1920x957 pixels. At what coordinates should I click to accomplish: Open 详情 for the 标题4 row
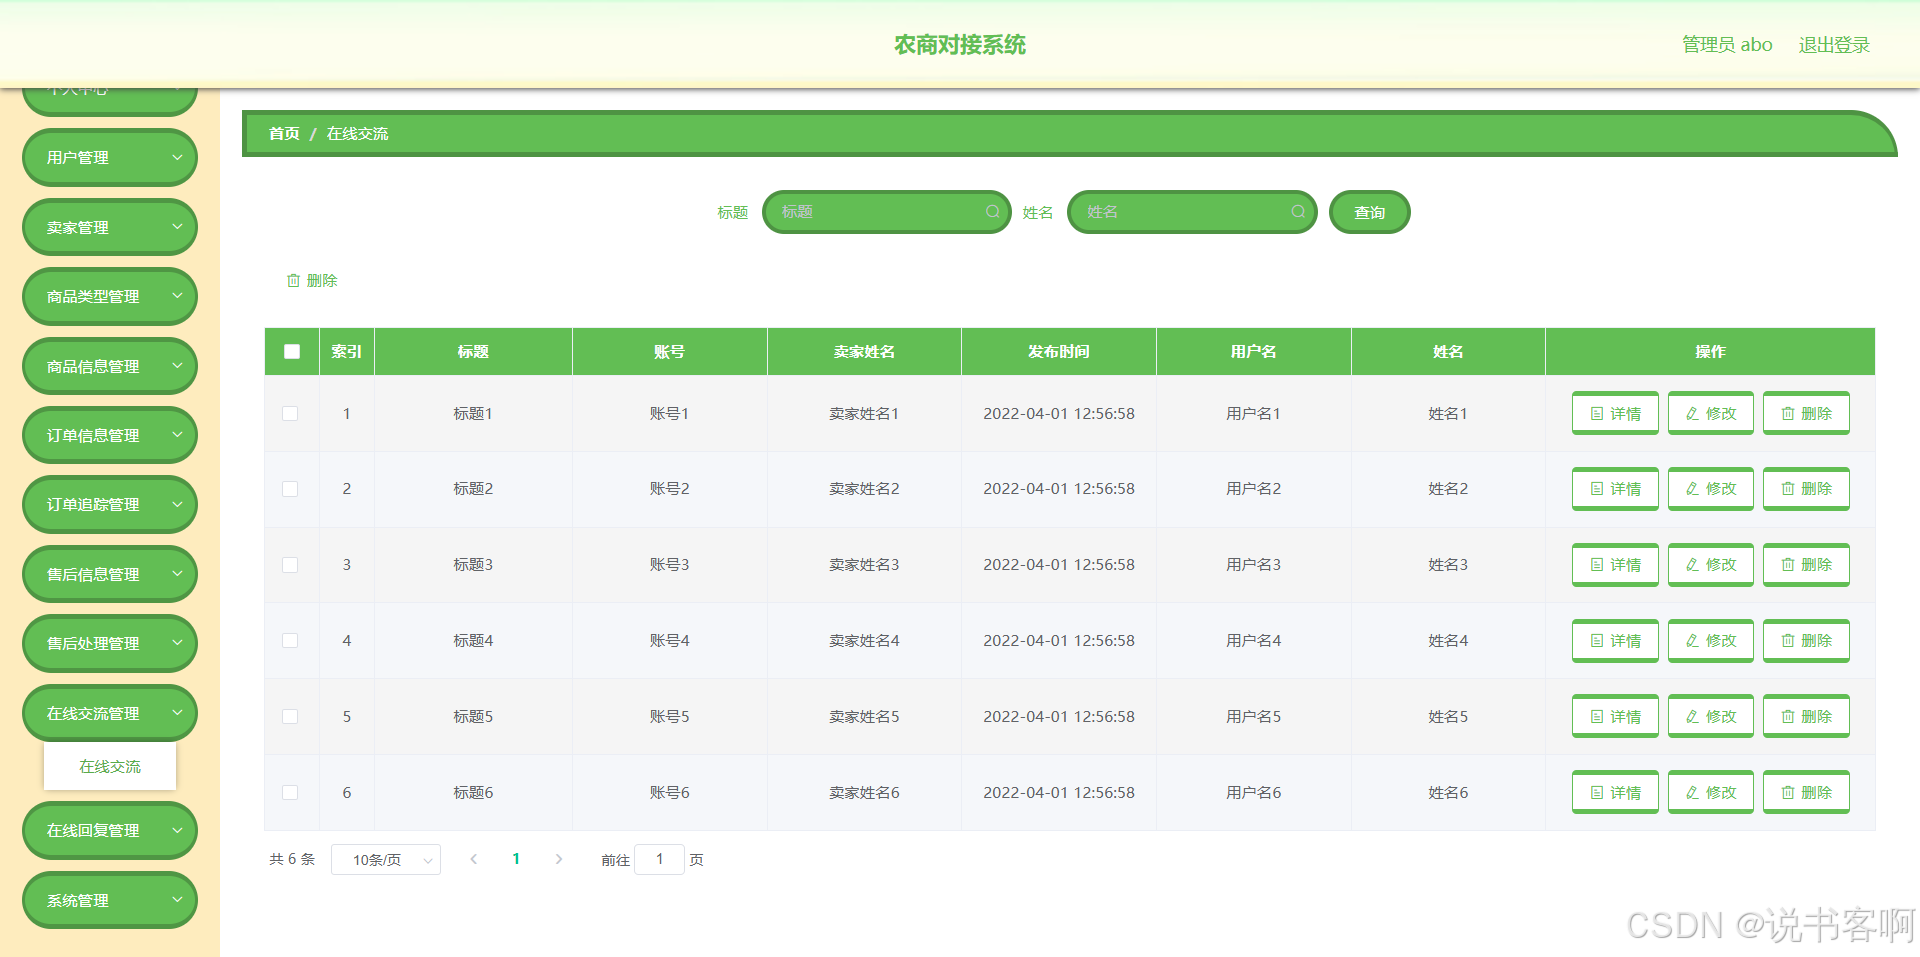(x=1615, y=641)
